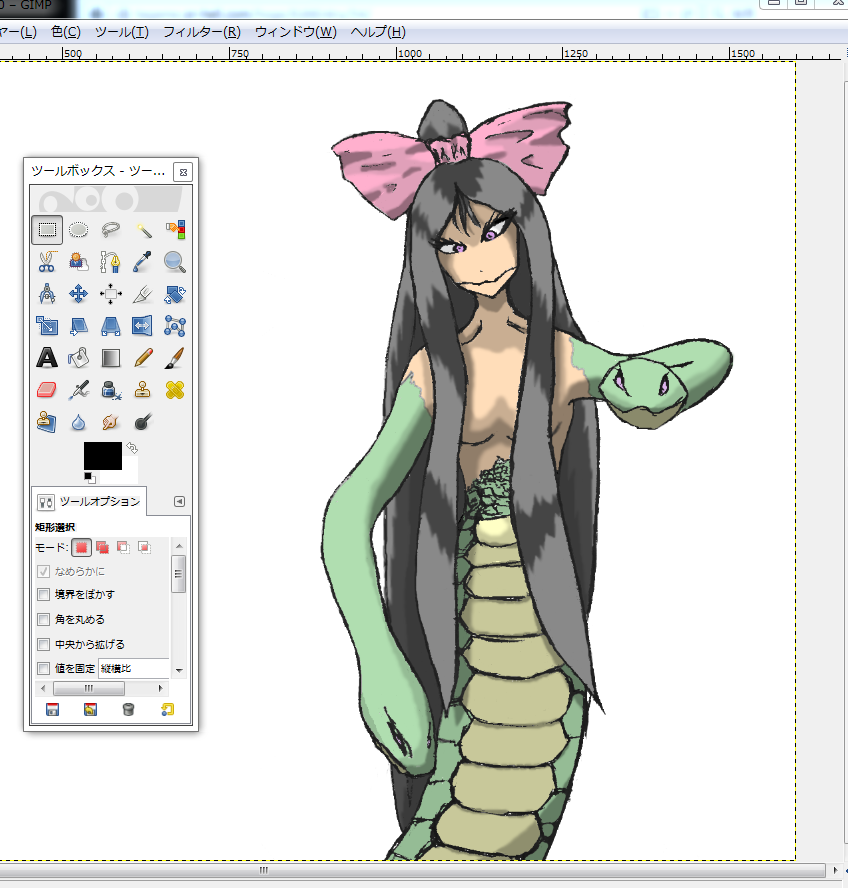Select the Text tool

(x=47, y=357)
